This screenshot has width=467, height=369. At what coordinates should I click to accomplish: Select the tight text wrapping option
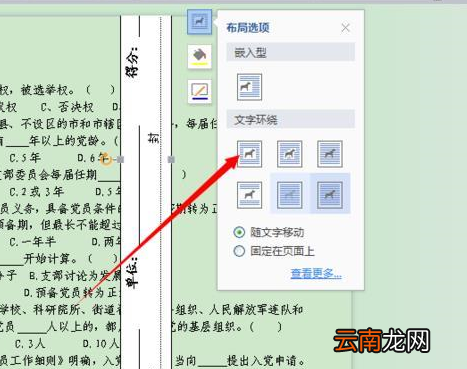click(290, 154)
